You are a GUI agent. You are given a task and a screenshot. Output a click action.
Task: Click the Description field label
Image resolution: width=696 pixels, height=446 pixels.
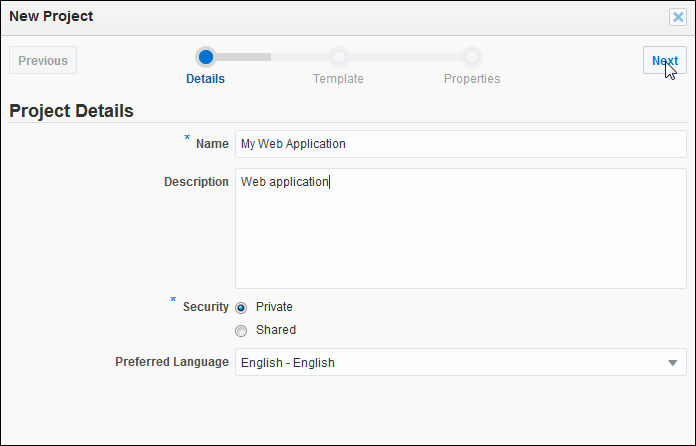(x=196, y=182)
